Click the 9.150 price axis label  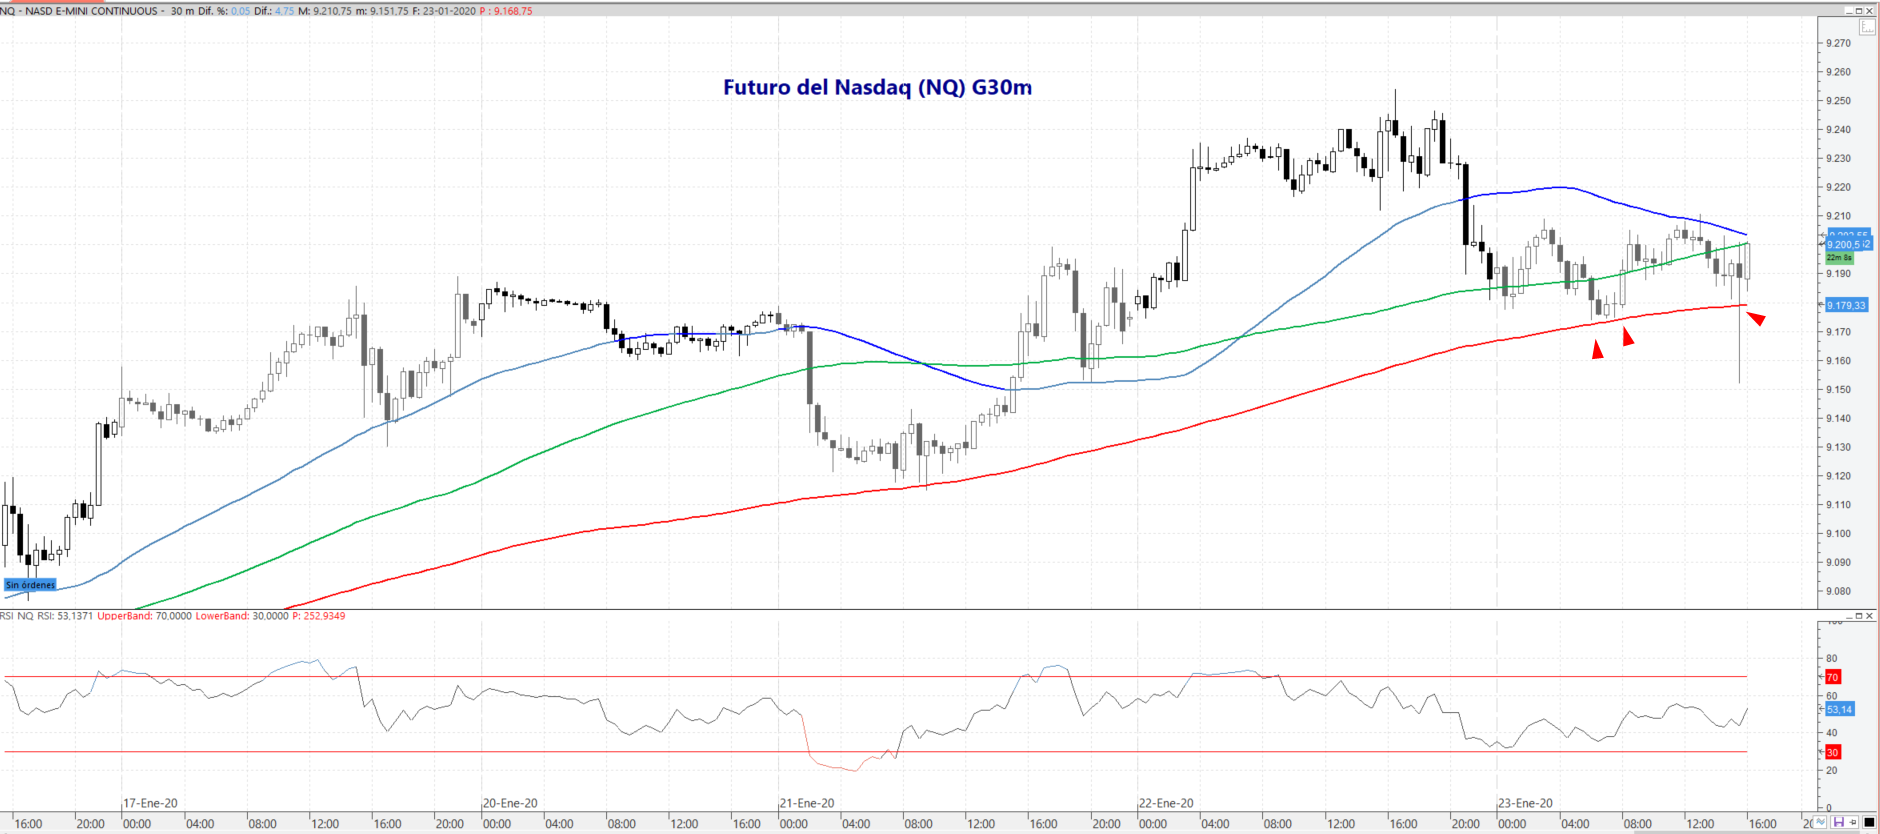1838,390
